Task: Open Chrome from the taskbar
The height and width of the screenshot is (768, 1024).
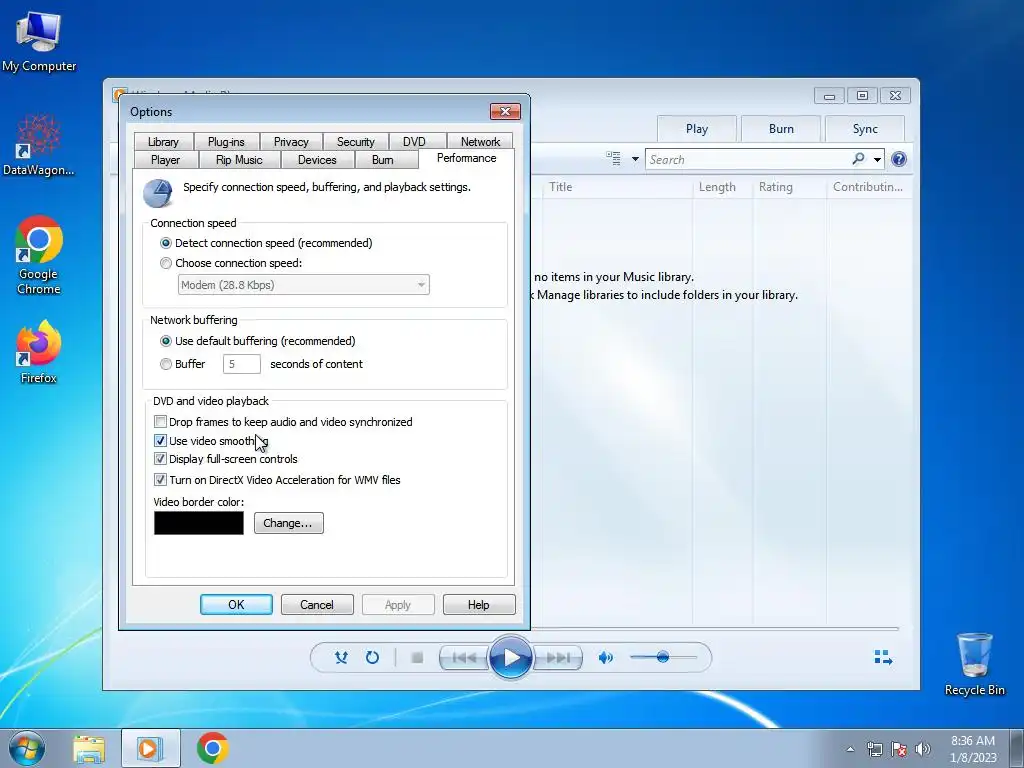Action: tap(212, 748)
